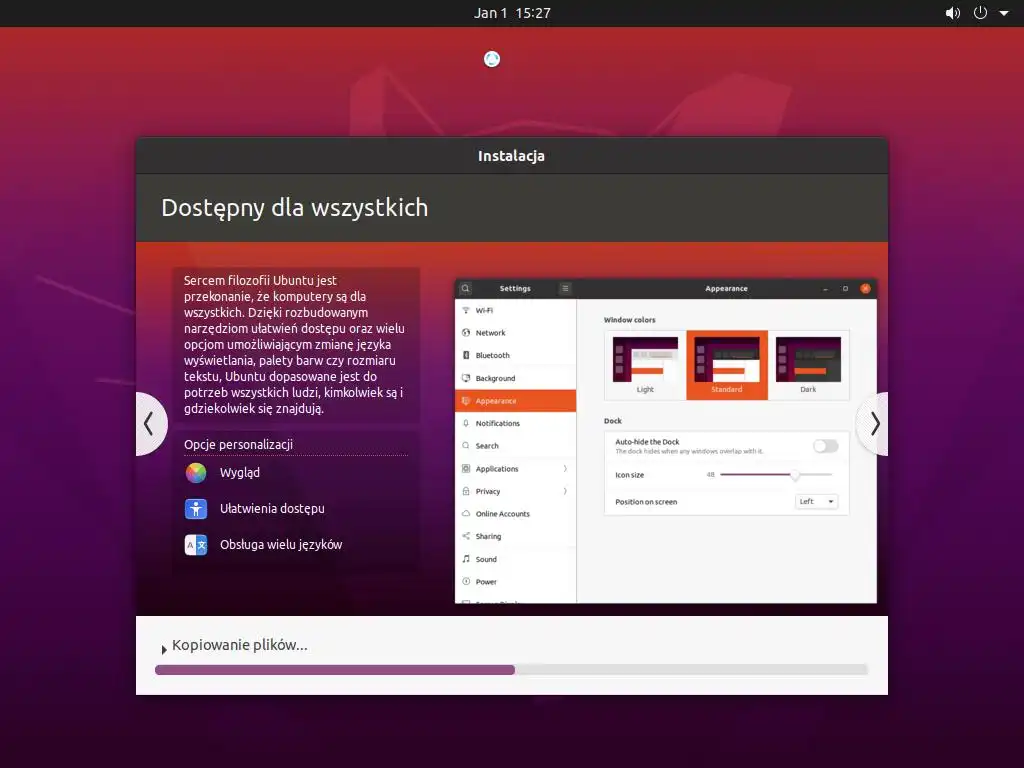Select Network in Settings sidebar

515,333
